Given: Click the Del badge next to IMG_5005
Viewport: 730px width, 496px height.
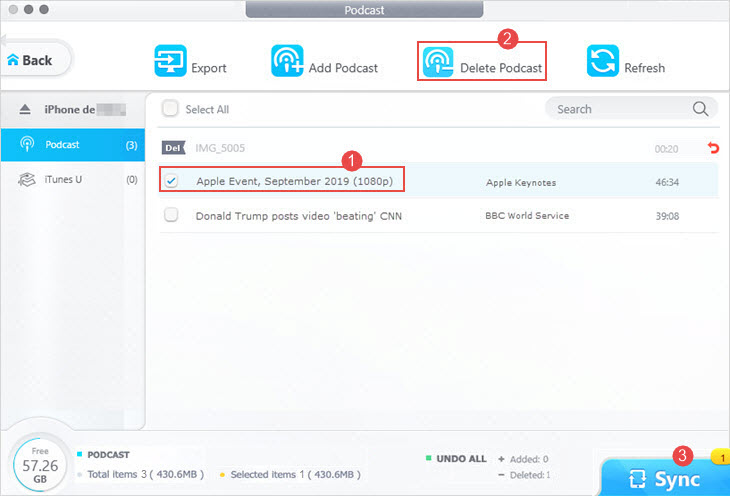Looking at the screenshot, I should (x=173, y=148).
